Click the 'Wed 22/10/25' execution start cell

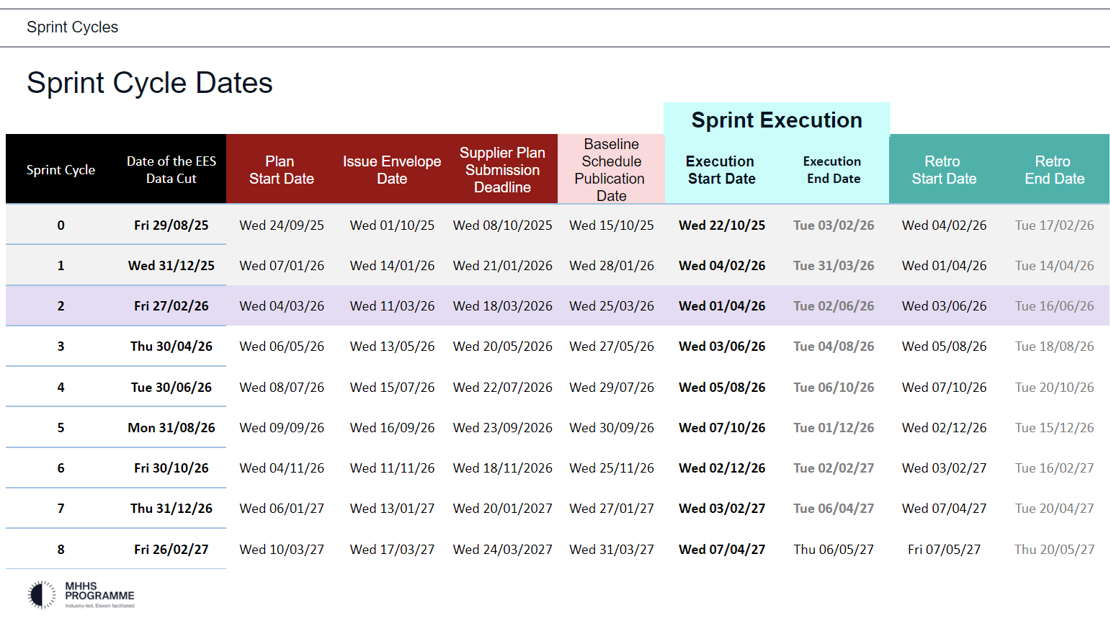721,225
